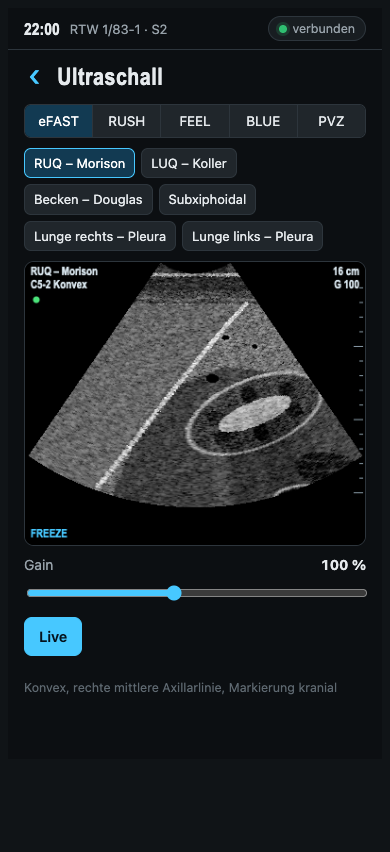Open the PVZ tab
The height and width of the screenshot is (852, 390).
(331, 121)
